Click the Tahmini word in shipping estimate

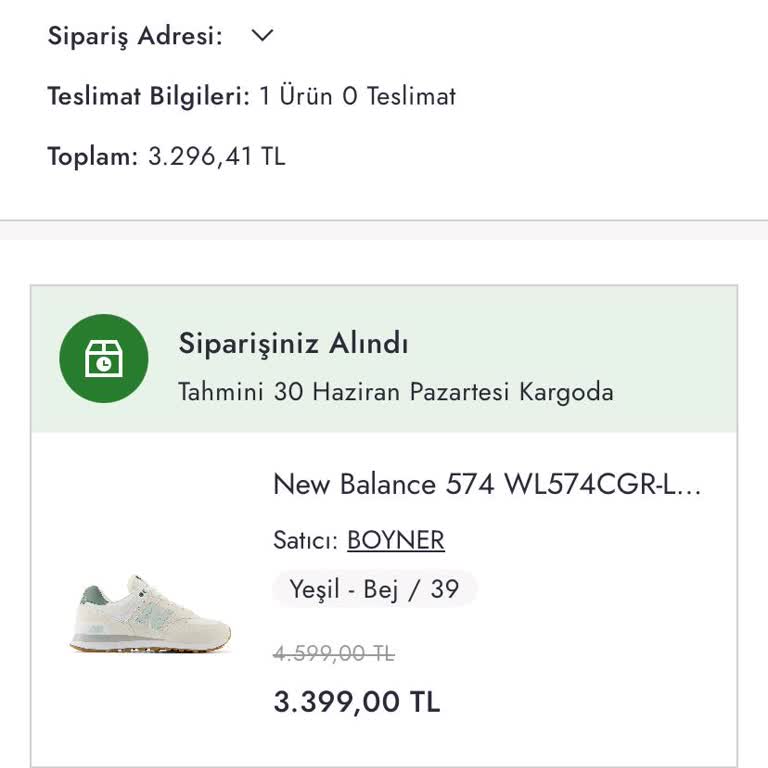[x=221, y=391]
